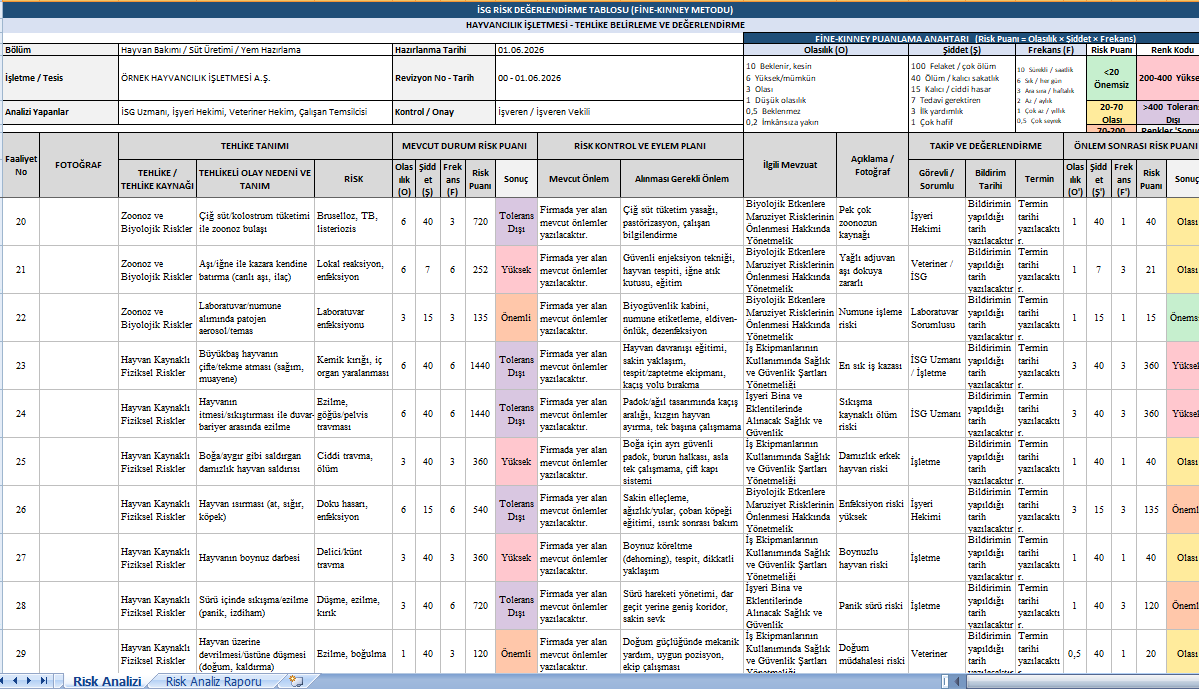Click the pink 'Yüksek' Sonuç cell in row 21

click(x=516, y=270)
